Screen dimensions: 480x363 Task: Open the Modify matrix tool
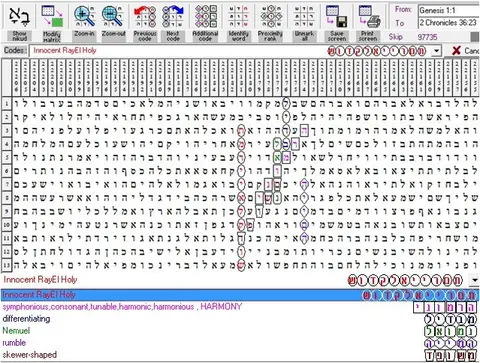[x=52, y=22]
